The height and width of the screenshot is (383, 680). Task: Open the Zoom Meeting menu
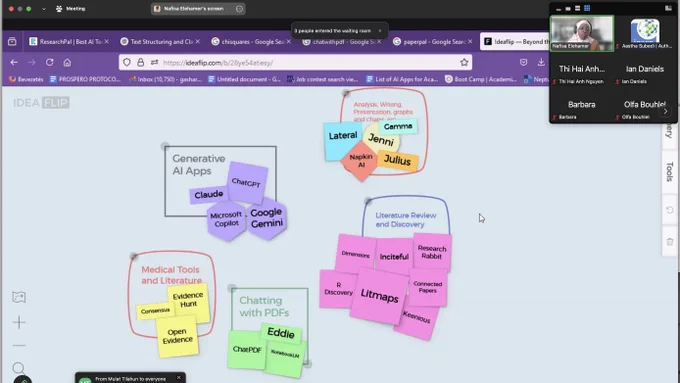tap(71, 9)
